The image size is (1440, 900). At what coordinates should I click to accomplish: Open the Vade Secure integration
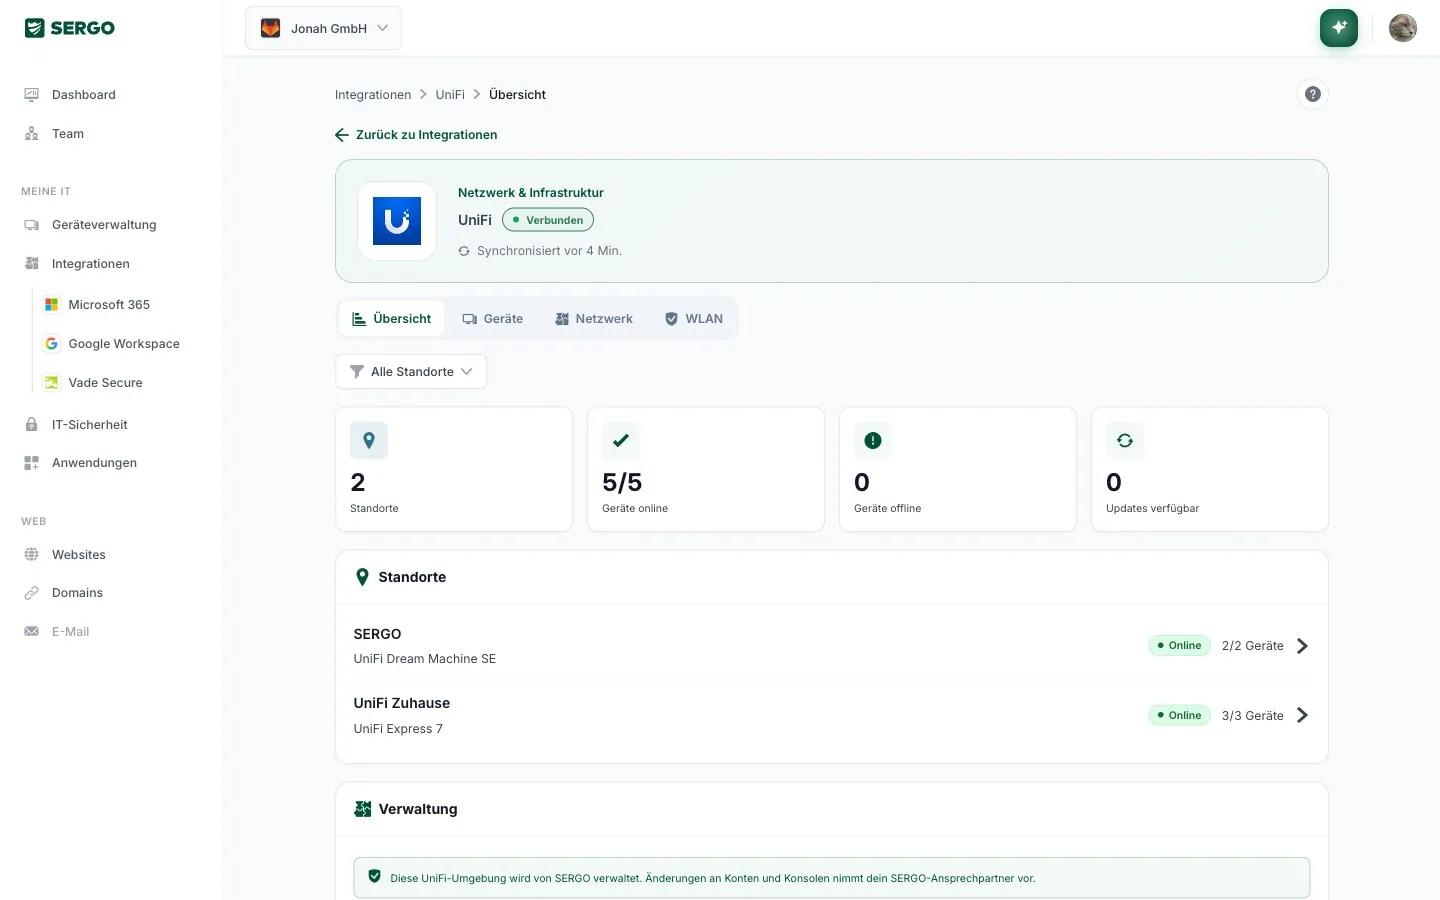tap(105, 383)
